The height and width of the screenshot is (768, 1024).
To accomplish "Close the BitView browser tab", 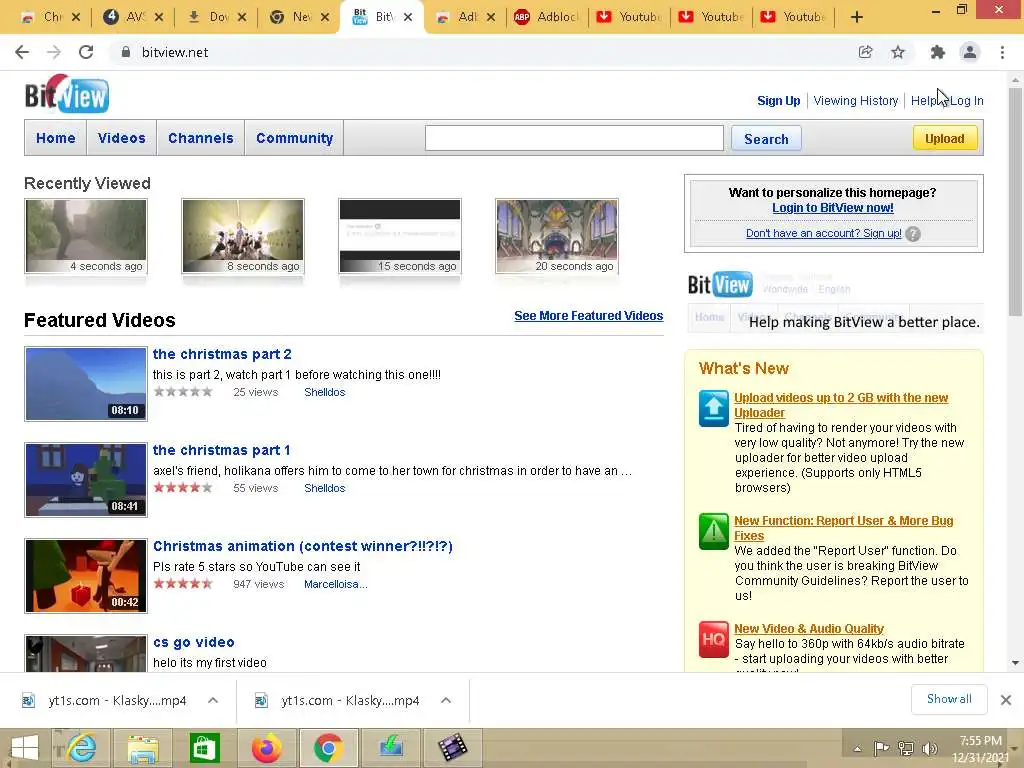I will click(408, 17).
